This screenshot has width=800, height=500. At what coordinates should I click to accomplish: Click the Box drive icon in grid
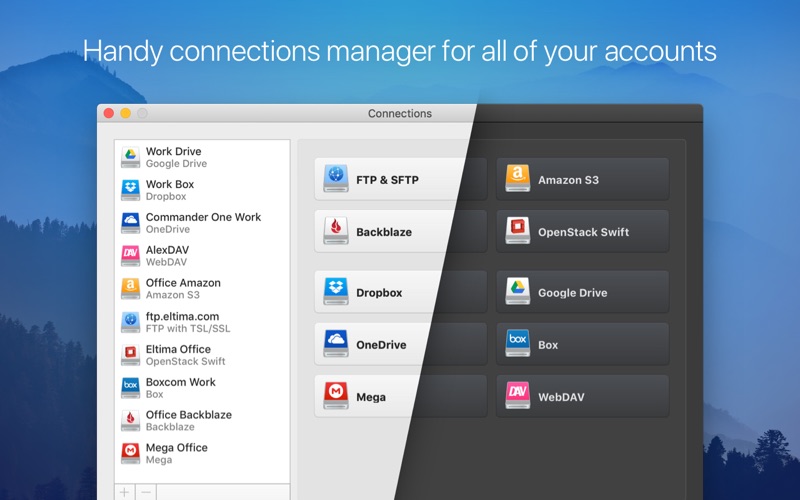coord(517,343)
